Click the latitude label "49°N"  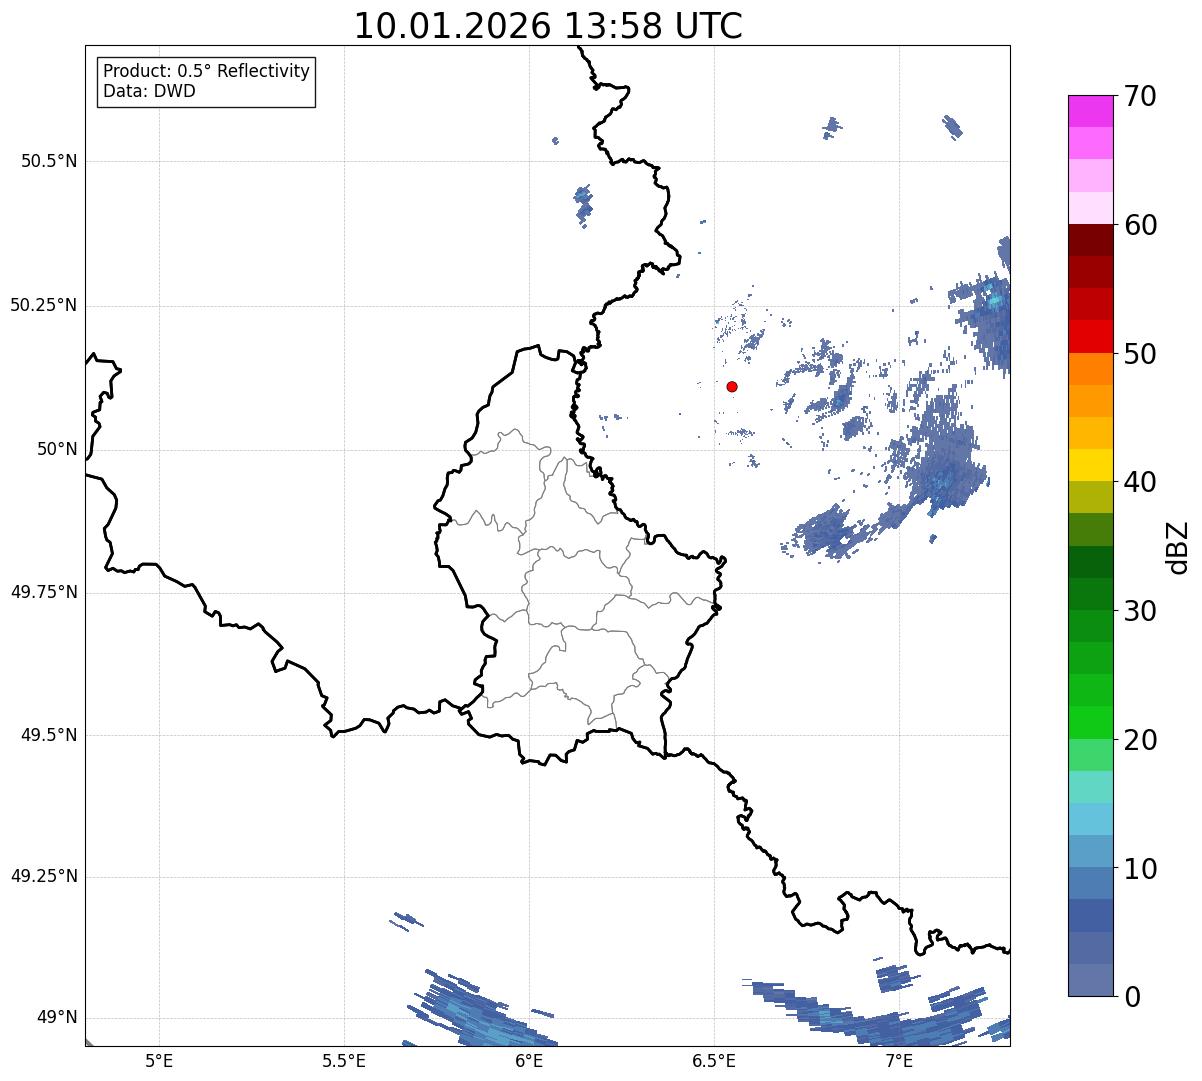(57, 1018)
